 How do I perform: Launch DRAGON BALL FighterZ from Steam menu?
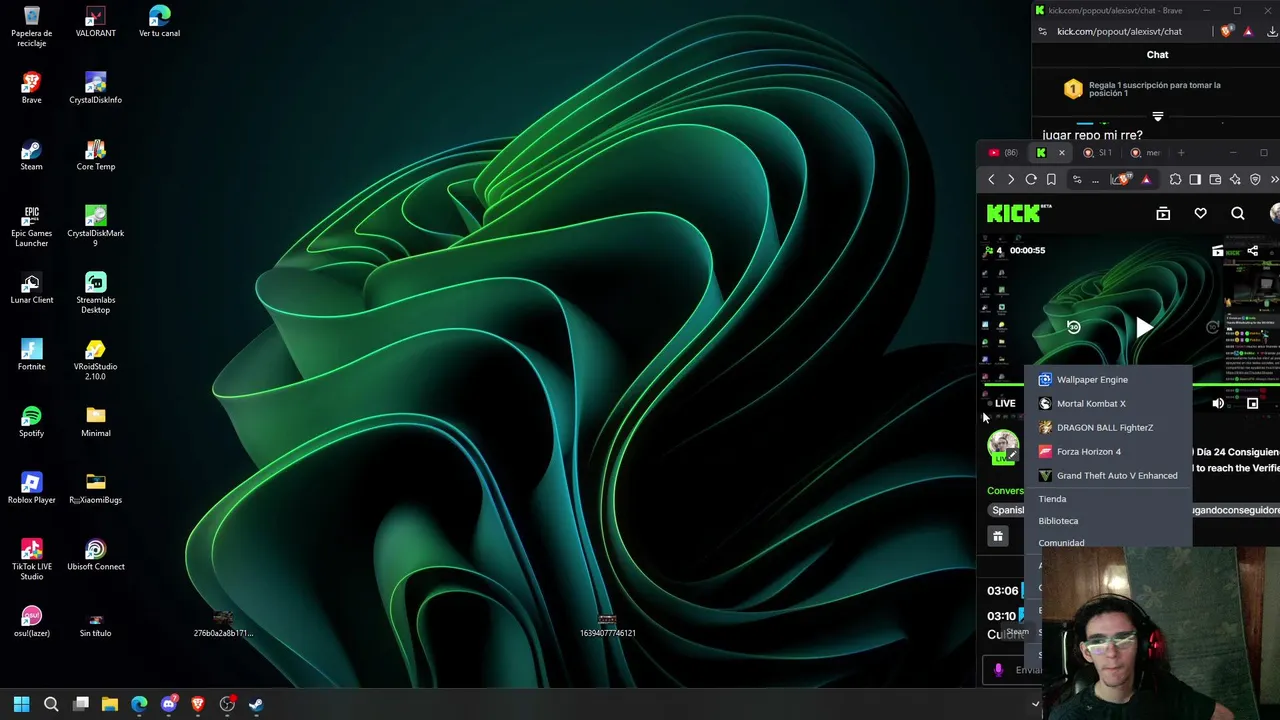coord(1108,427)
